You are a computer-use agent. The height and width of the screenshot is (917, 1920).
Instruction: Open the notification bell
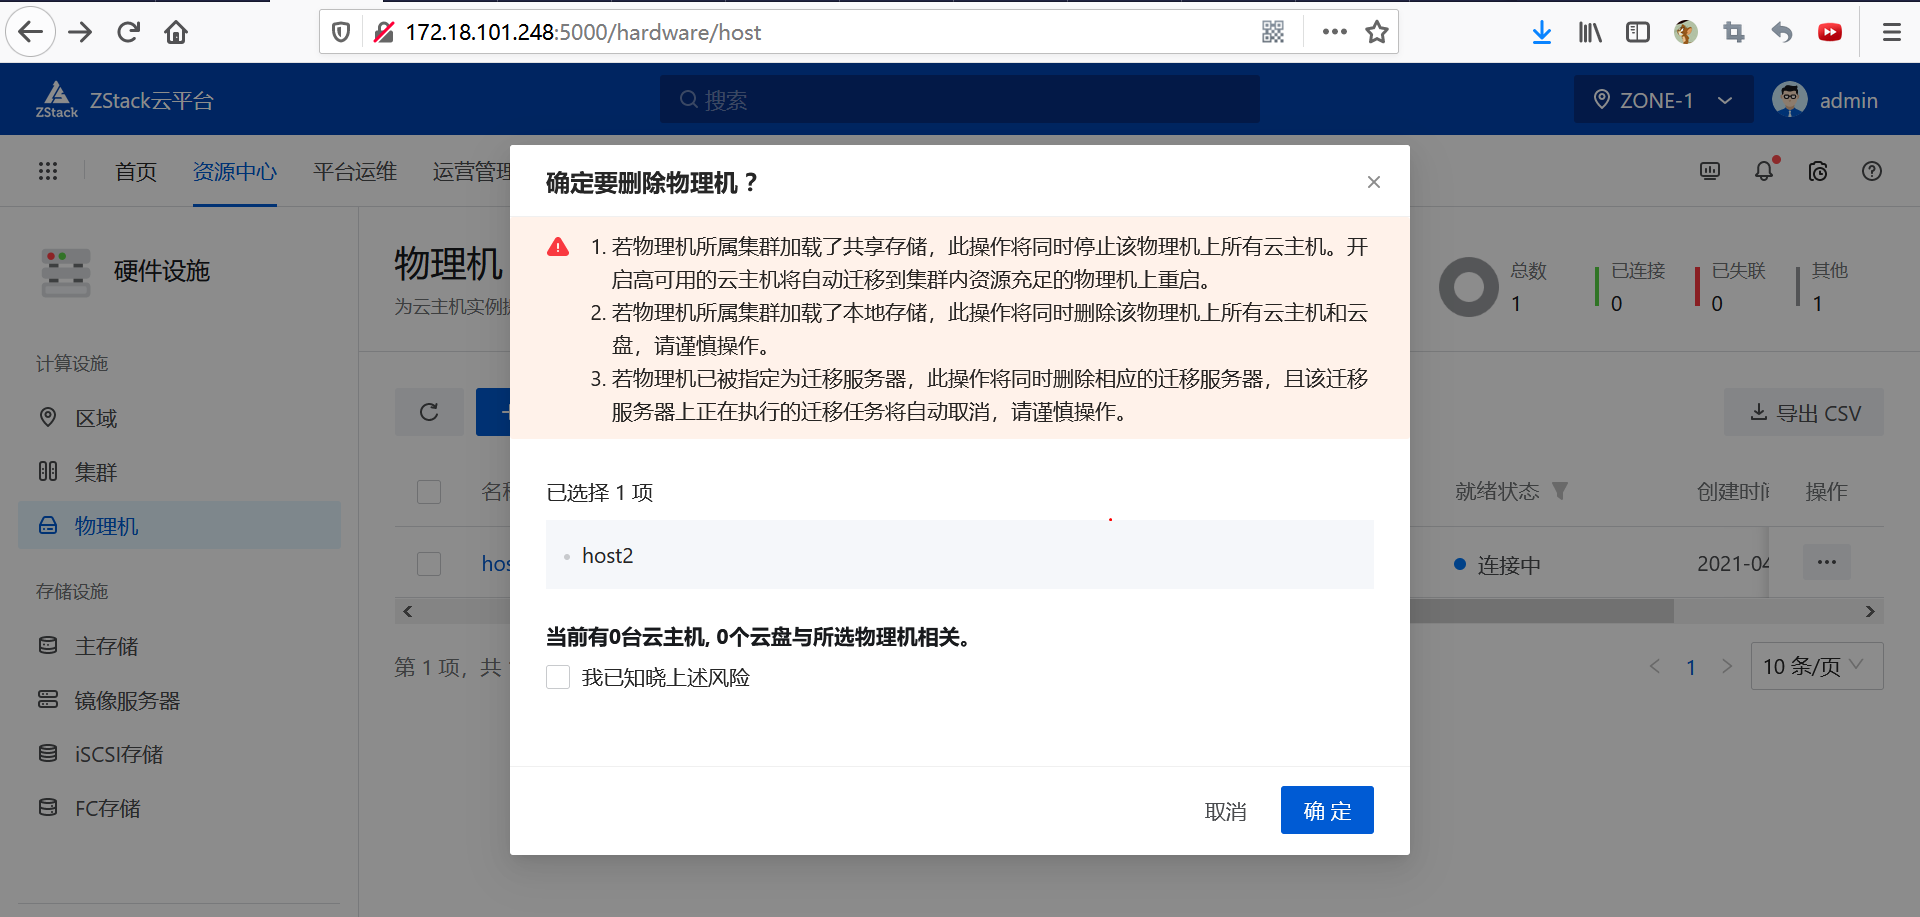click(x=1764, y=171)
